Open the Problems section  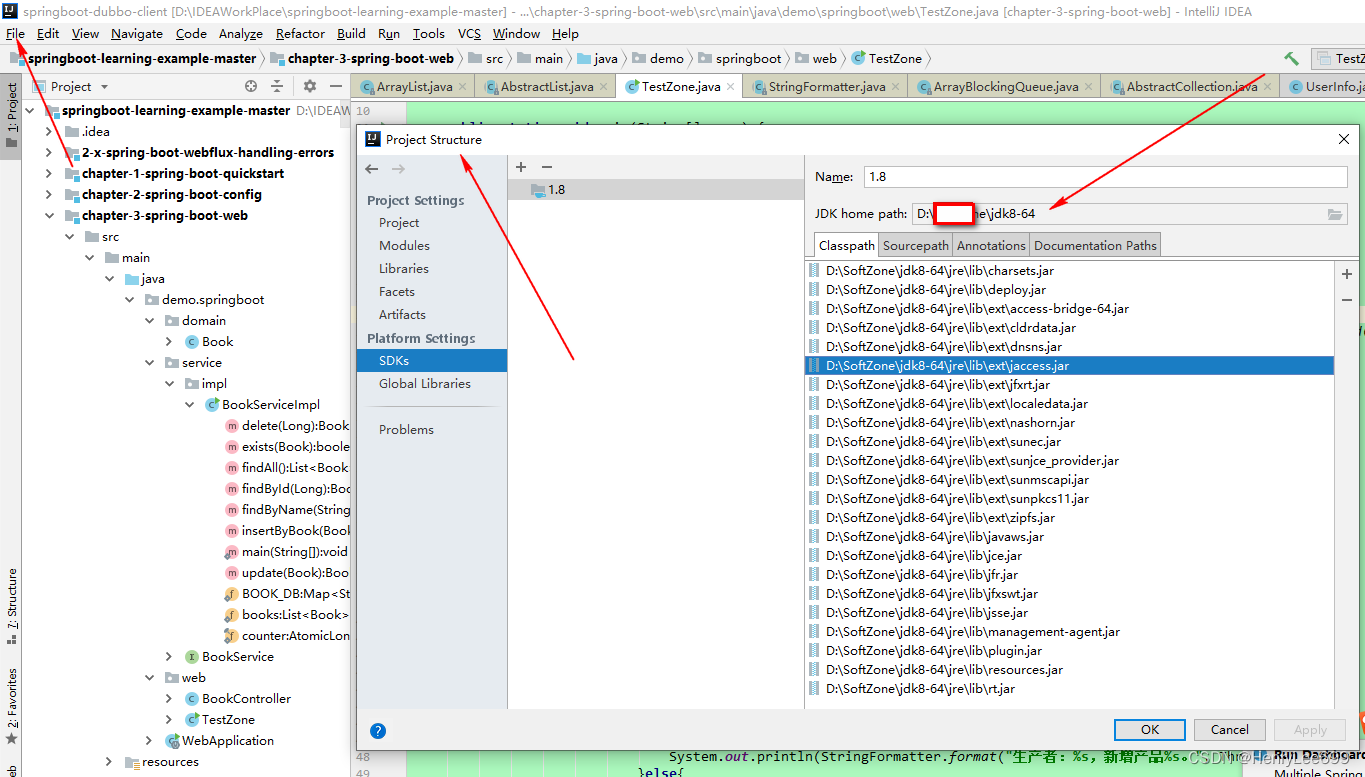(406, 430)
